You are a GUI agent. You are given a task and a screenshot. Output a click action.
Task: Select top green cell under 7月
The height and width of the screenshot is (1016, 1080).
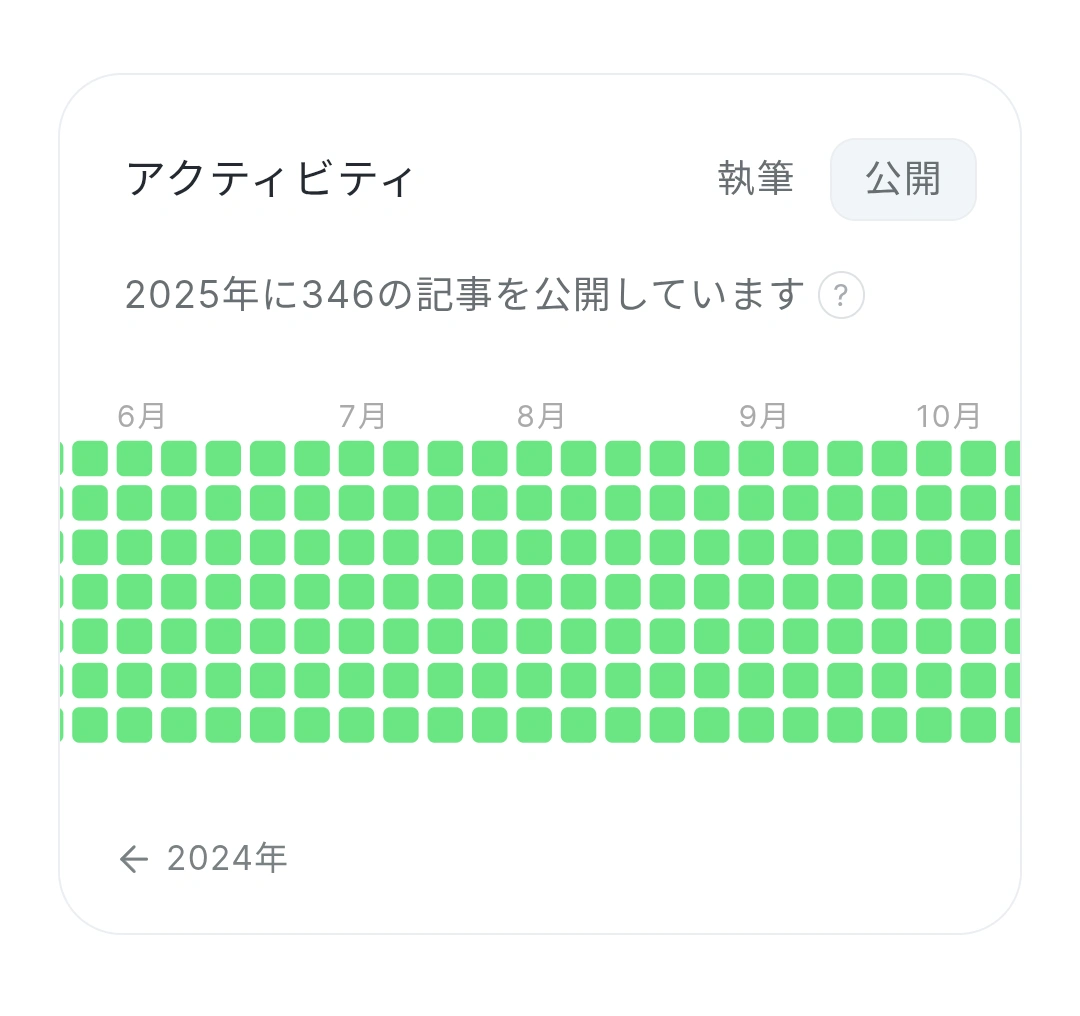click(x=356, y=458)
